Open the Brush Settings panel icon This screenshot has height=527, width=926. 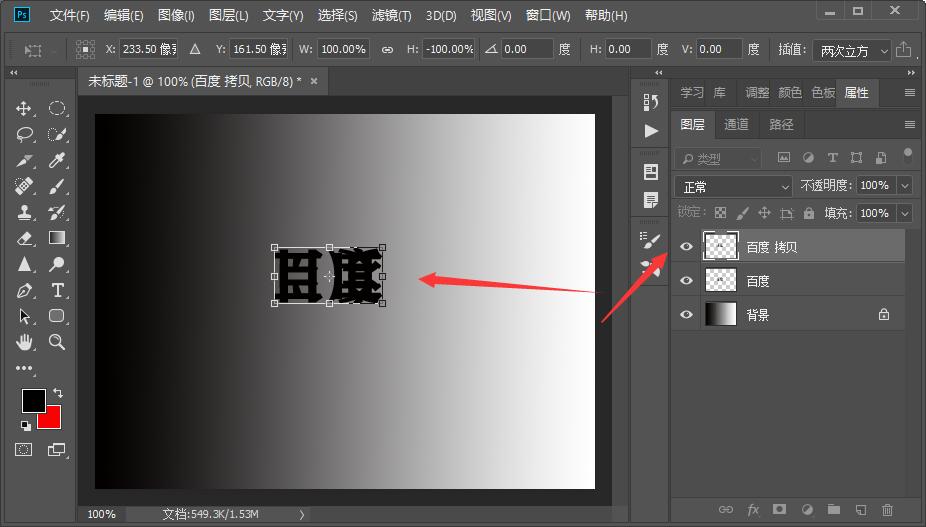651,240
